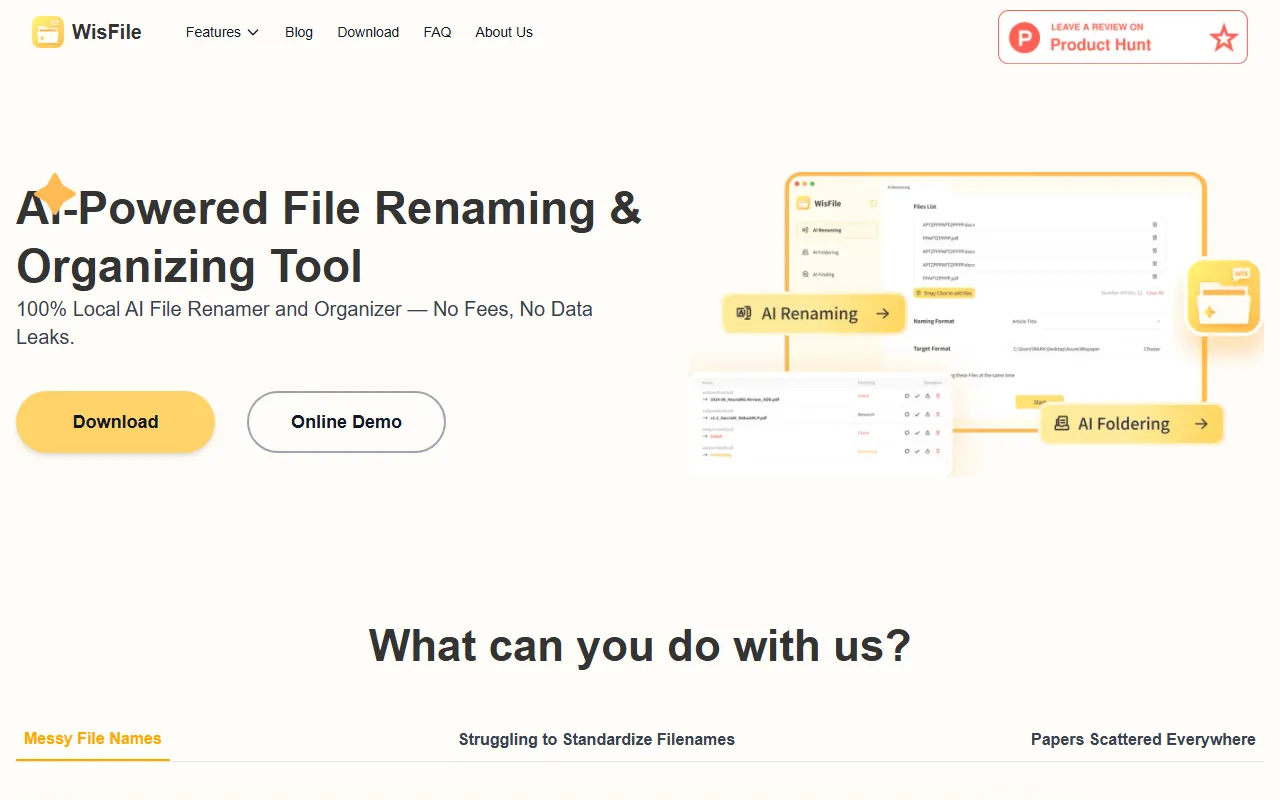Click the confirm checkmark on the Failed file row
Screen dimensions: 1280x800
917,396
